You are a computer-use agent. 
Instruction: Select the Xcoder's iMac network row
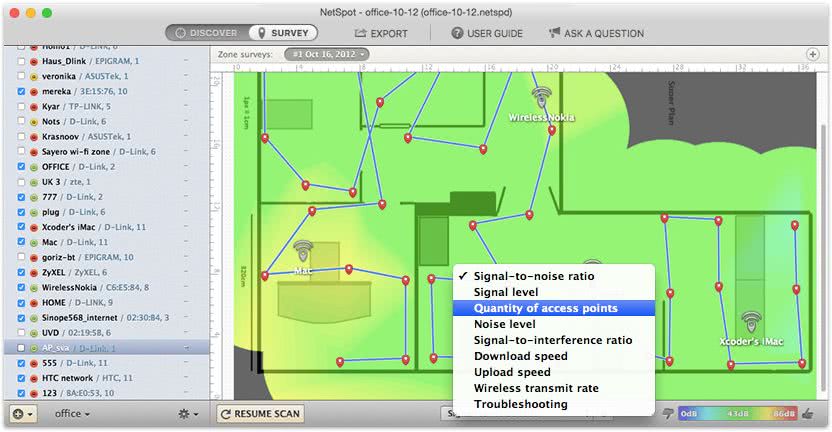(x=106, y=227)
